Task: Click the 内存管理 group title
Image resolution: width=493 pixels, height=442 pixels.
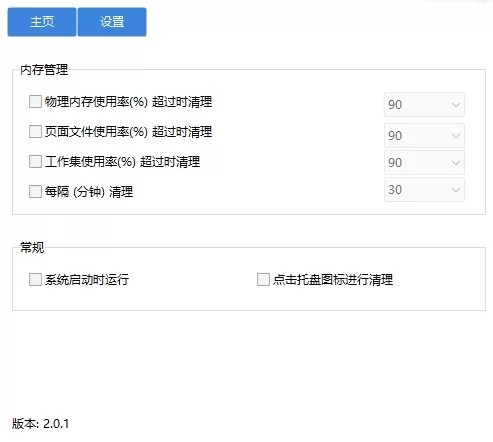Action: (44, 70)
